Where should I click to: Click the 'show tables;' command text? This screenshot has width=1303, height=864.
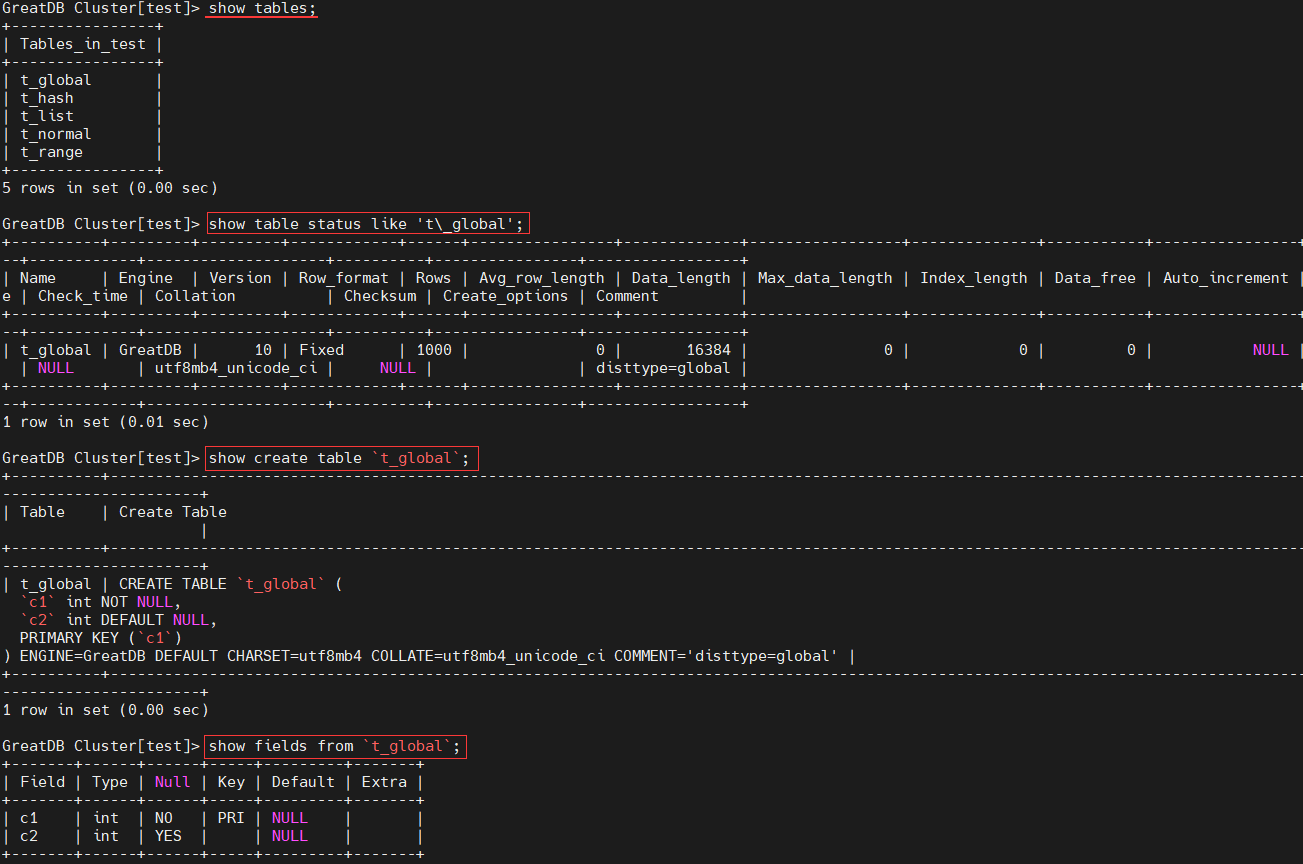[263, 8]
